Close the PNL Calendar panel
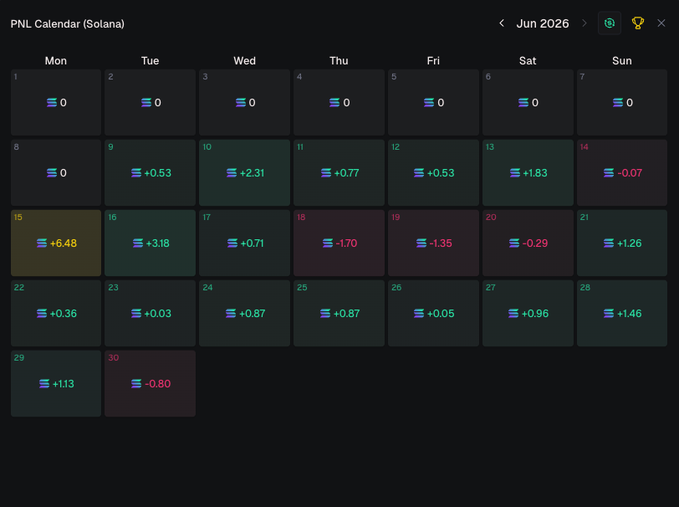 (x=661, y=23)
